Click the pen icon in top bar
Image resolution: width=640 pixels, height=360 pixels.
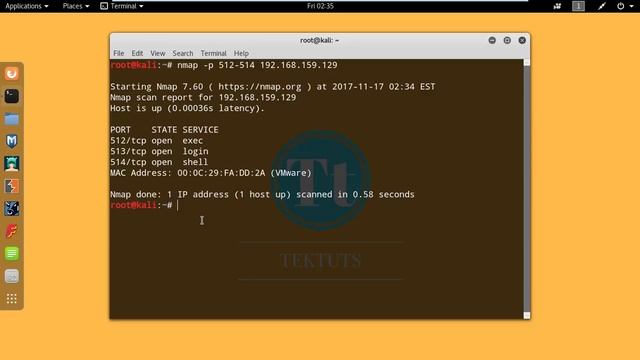click(x=602, y=6)
